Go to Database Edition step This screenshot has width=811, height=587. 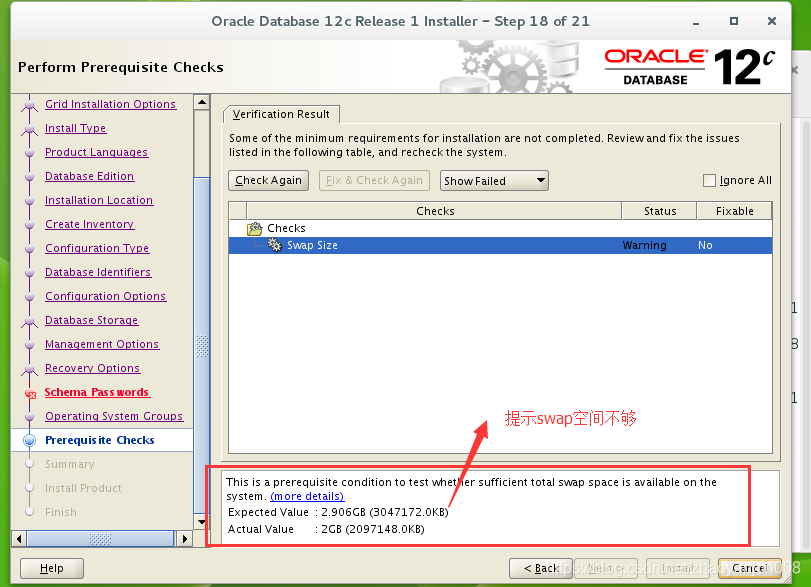pos(89,176)
